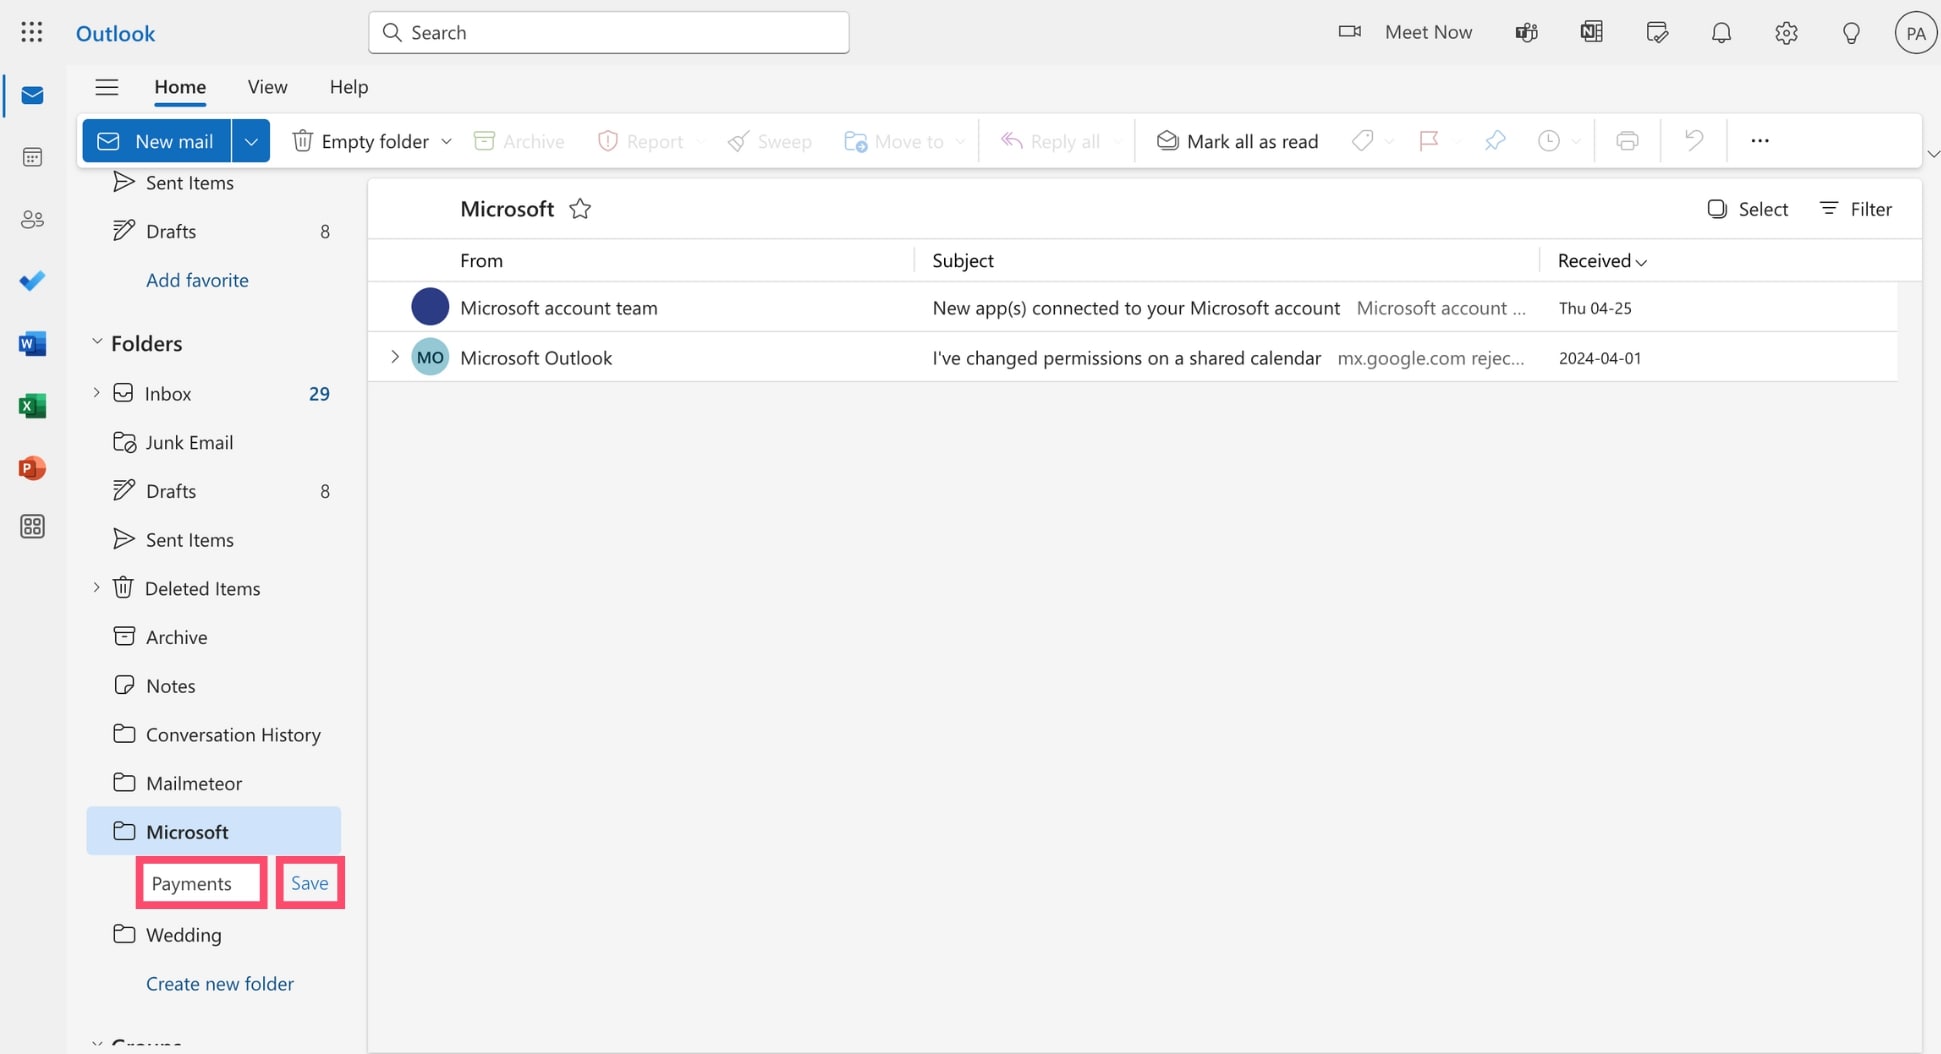Open the Microsoft account team email

[1133, 308]
